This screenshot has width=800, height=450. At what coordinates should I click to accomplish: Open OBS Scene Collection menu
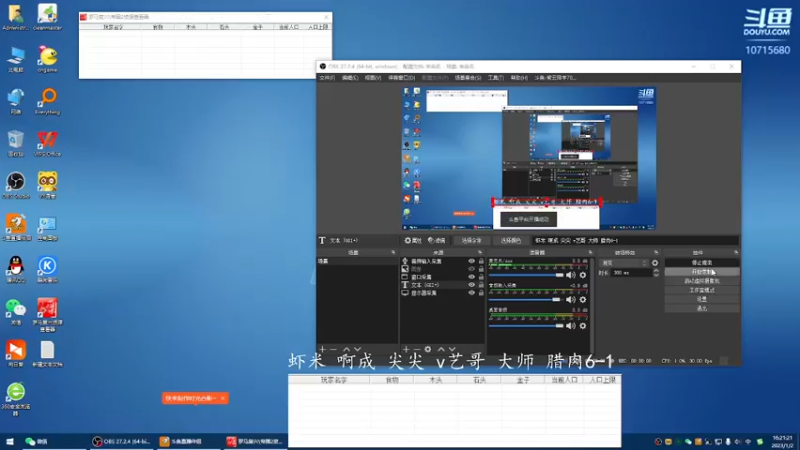click(x=468, y=78)
